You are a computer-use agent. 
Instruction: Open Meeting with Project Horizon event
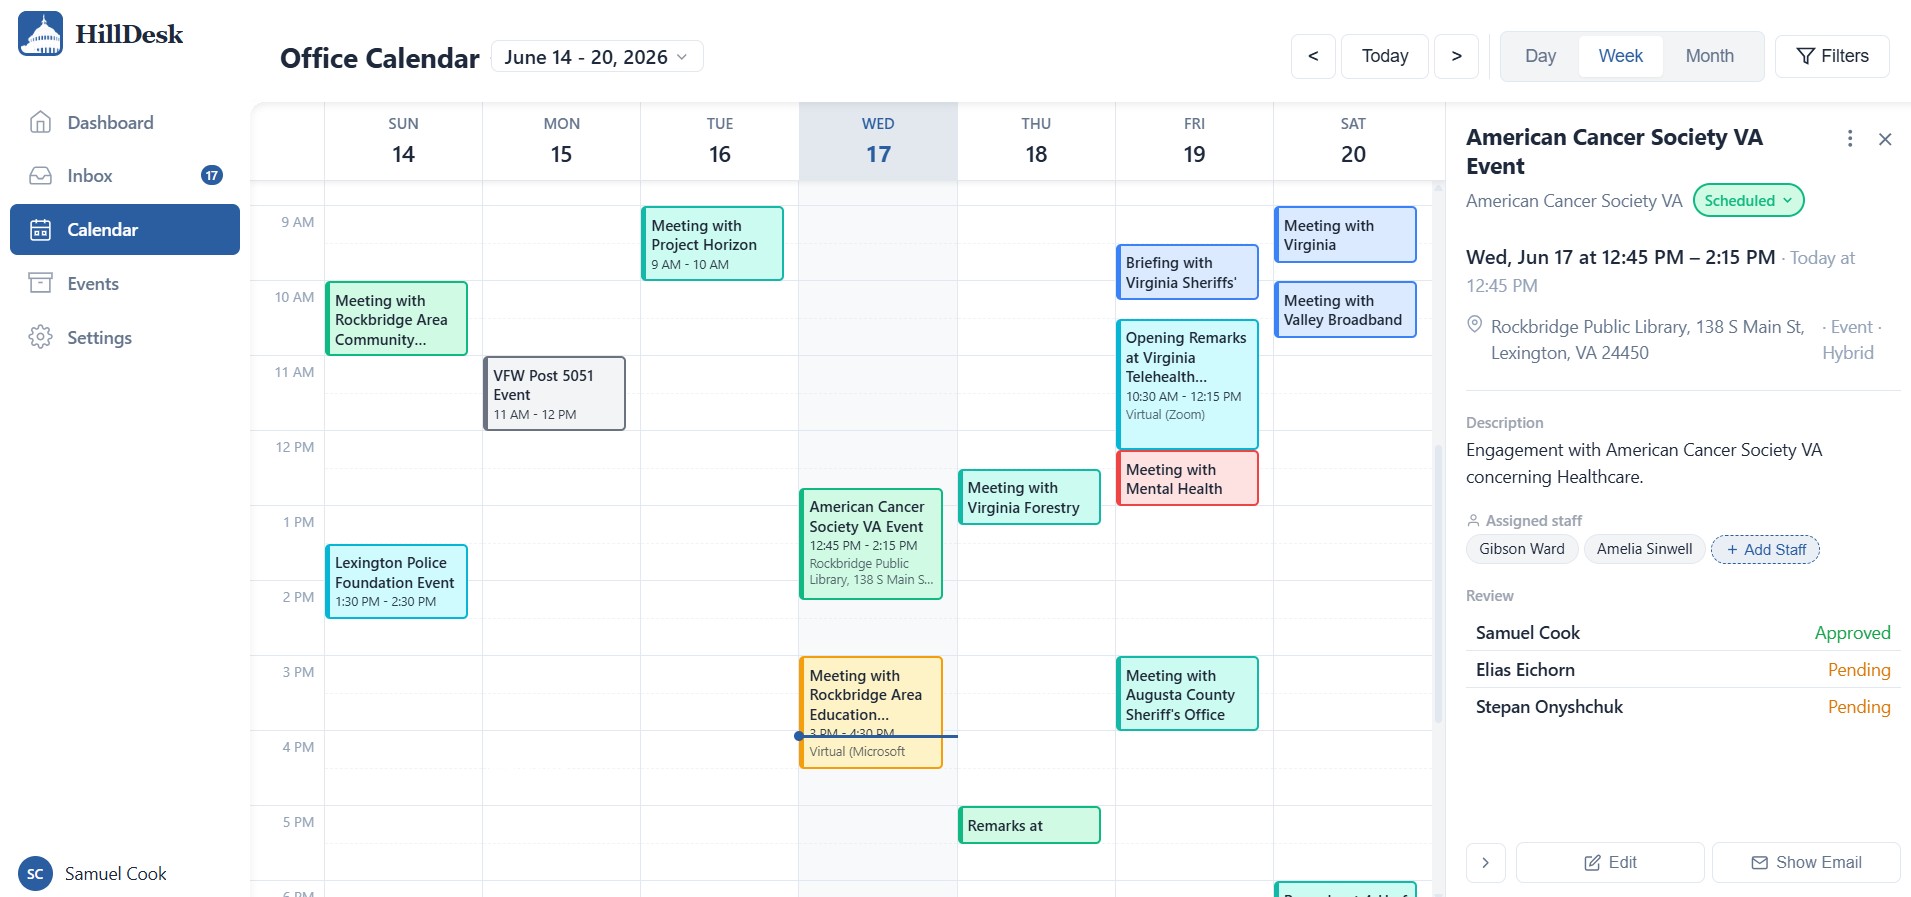[x=712, y=243]
